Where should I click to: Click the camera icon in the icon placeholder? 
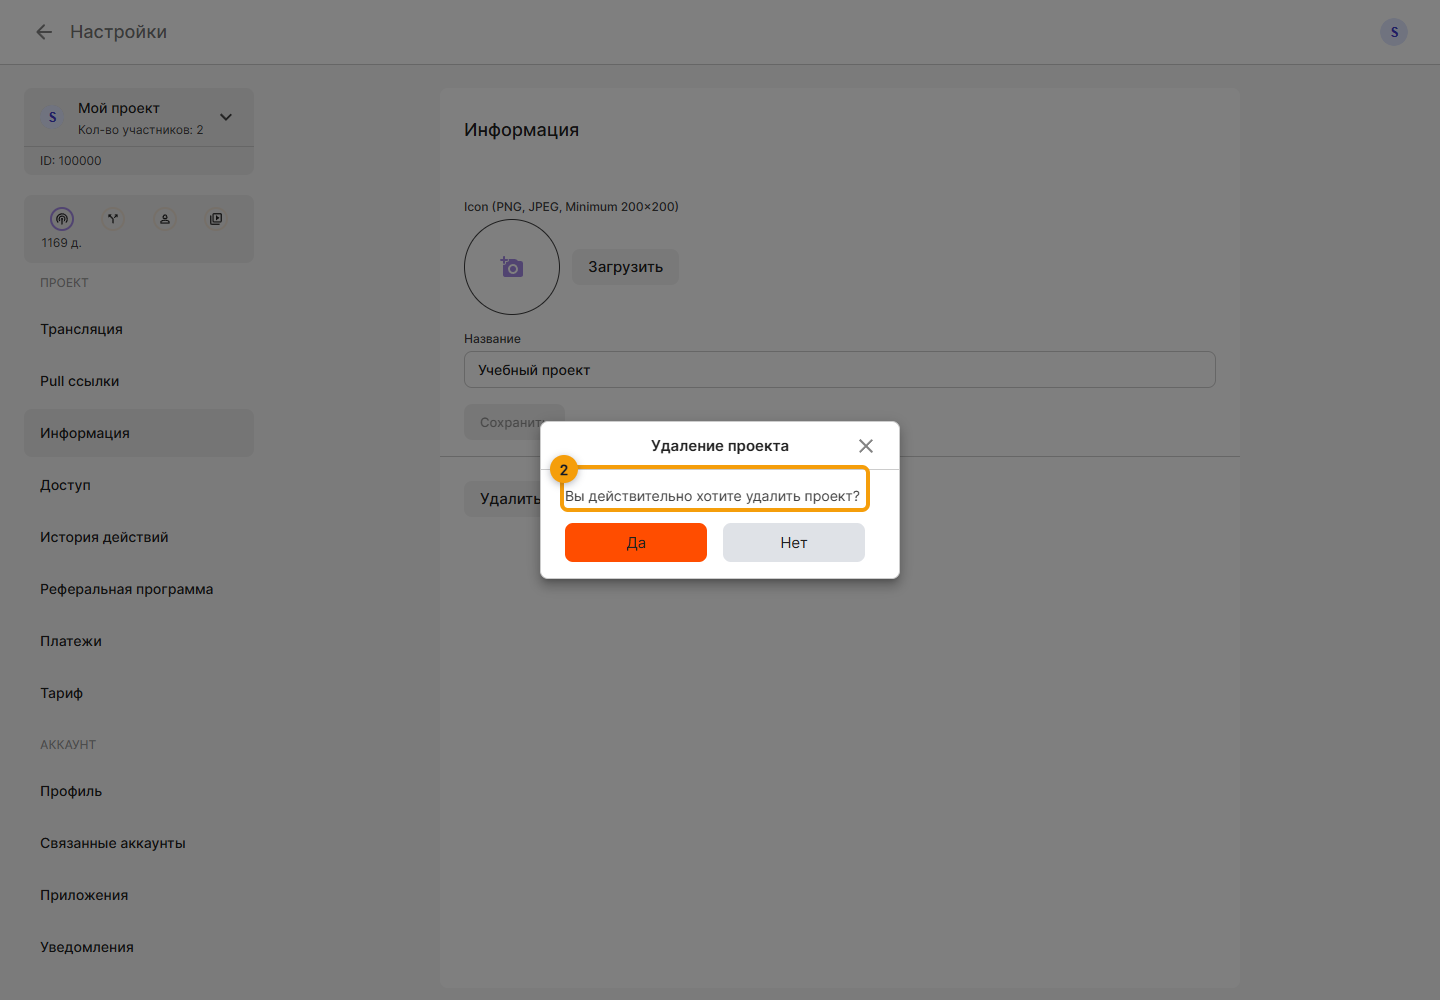(x=512, y=267)
